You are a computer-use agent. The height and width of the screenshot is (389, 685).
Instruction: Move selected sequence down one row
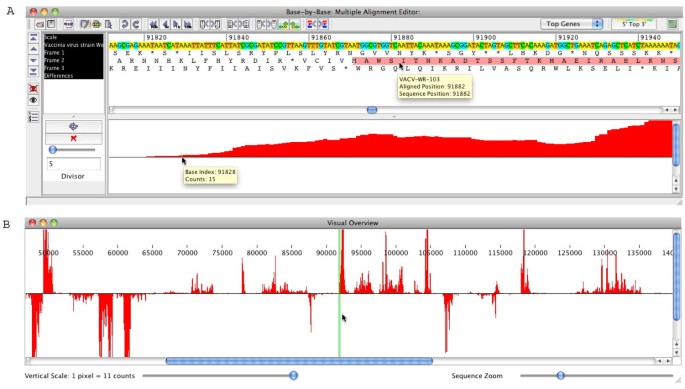[x=33, y=60]
